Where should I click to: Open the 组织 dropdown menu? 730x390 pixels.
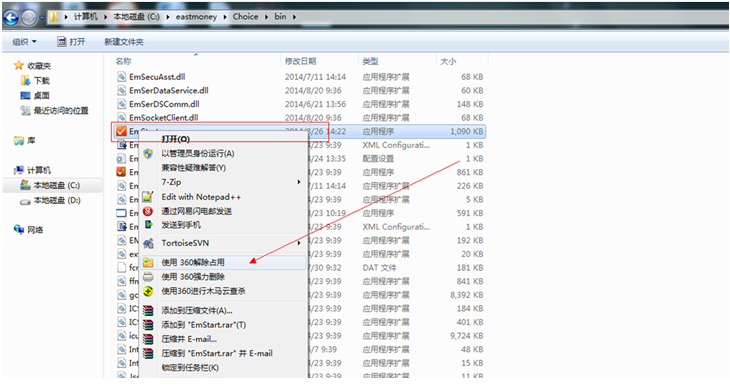point(24,42)
